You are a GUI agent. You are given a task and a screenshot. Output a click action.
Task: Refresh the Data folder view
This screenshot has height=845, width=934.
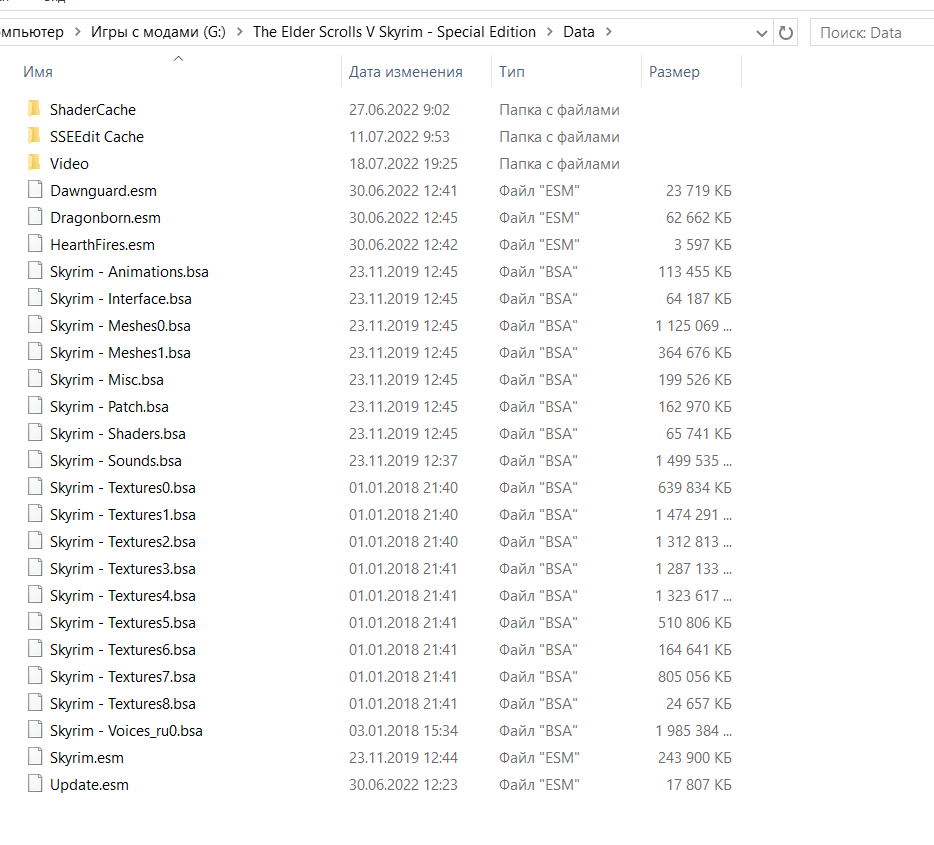pyautogui.click(x=786, y=33)
